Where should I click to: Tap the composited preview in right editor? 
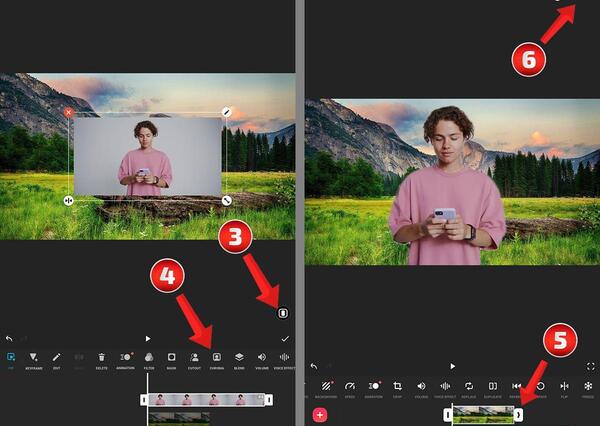(452, 182)
